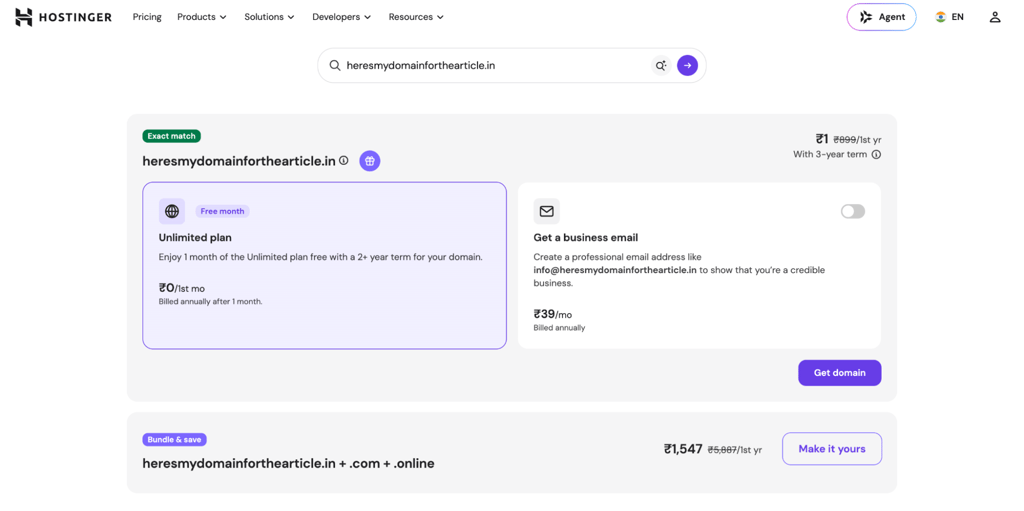Click the Get a business email heading
Image resolution: width=1024 pixels, height=511 pixels.
[x=586, y=237]
